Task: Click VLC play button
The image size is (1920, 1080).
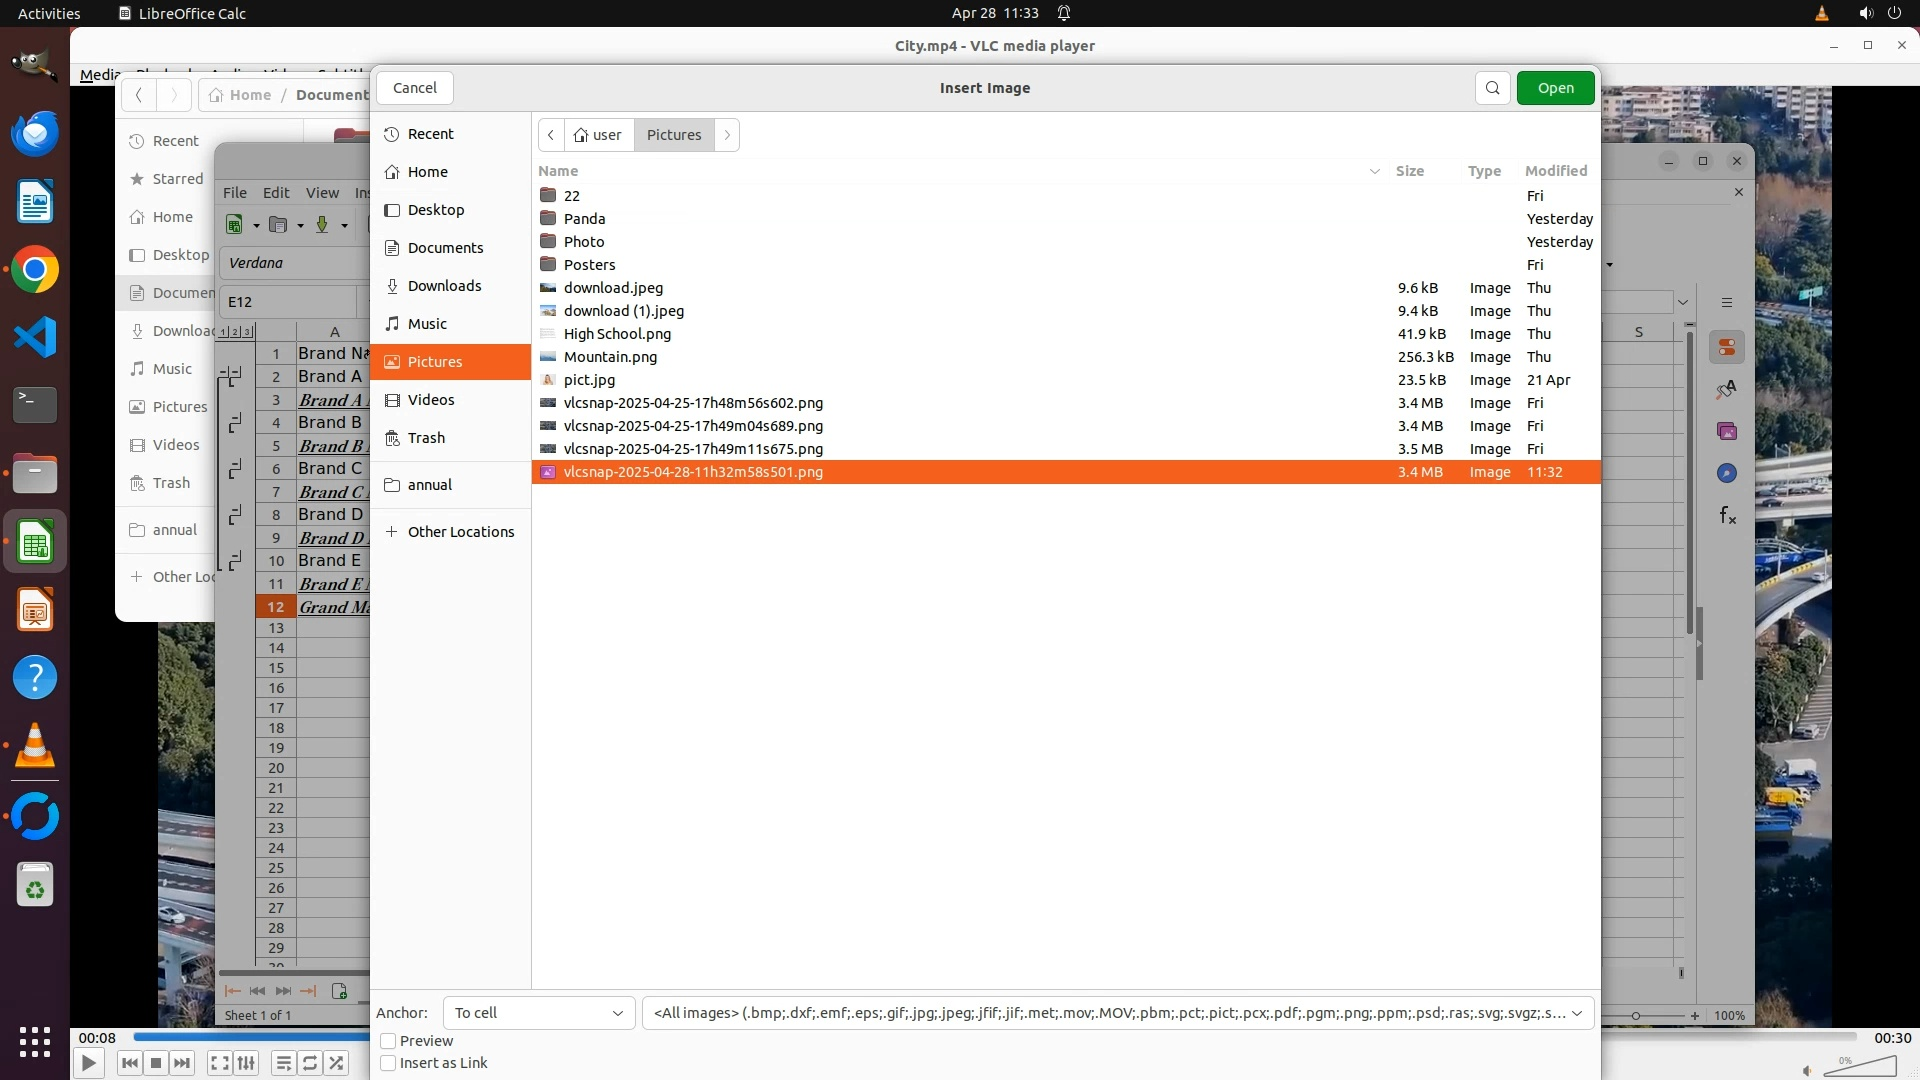Action: point(88,1063)
